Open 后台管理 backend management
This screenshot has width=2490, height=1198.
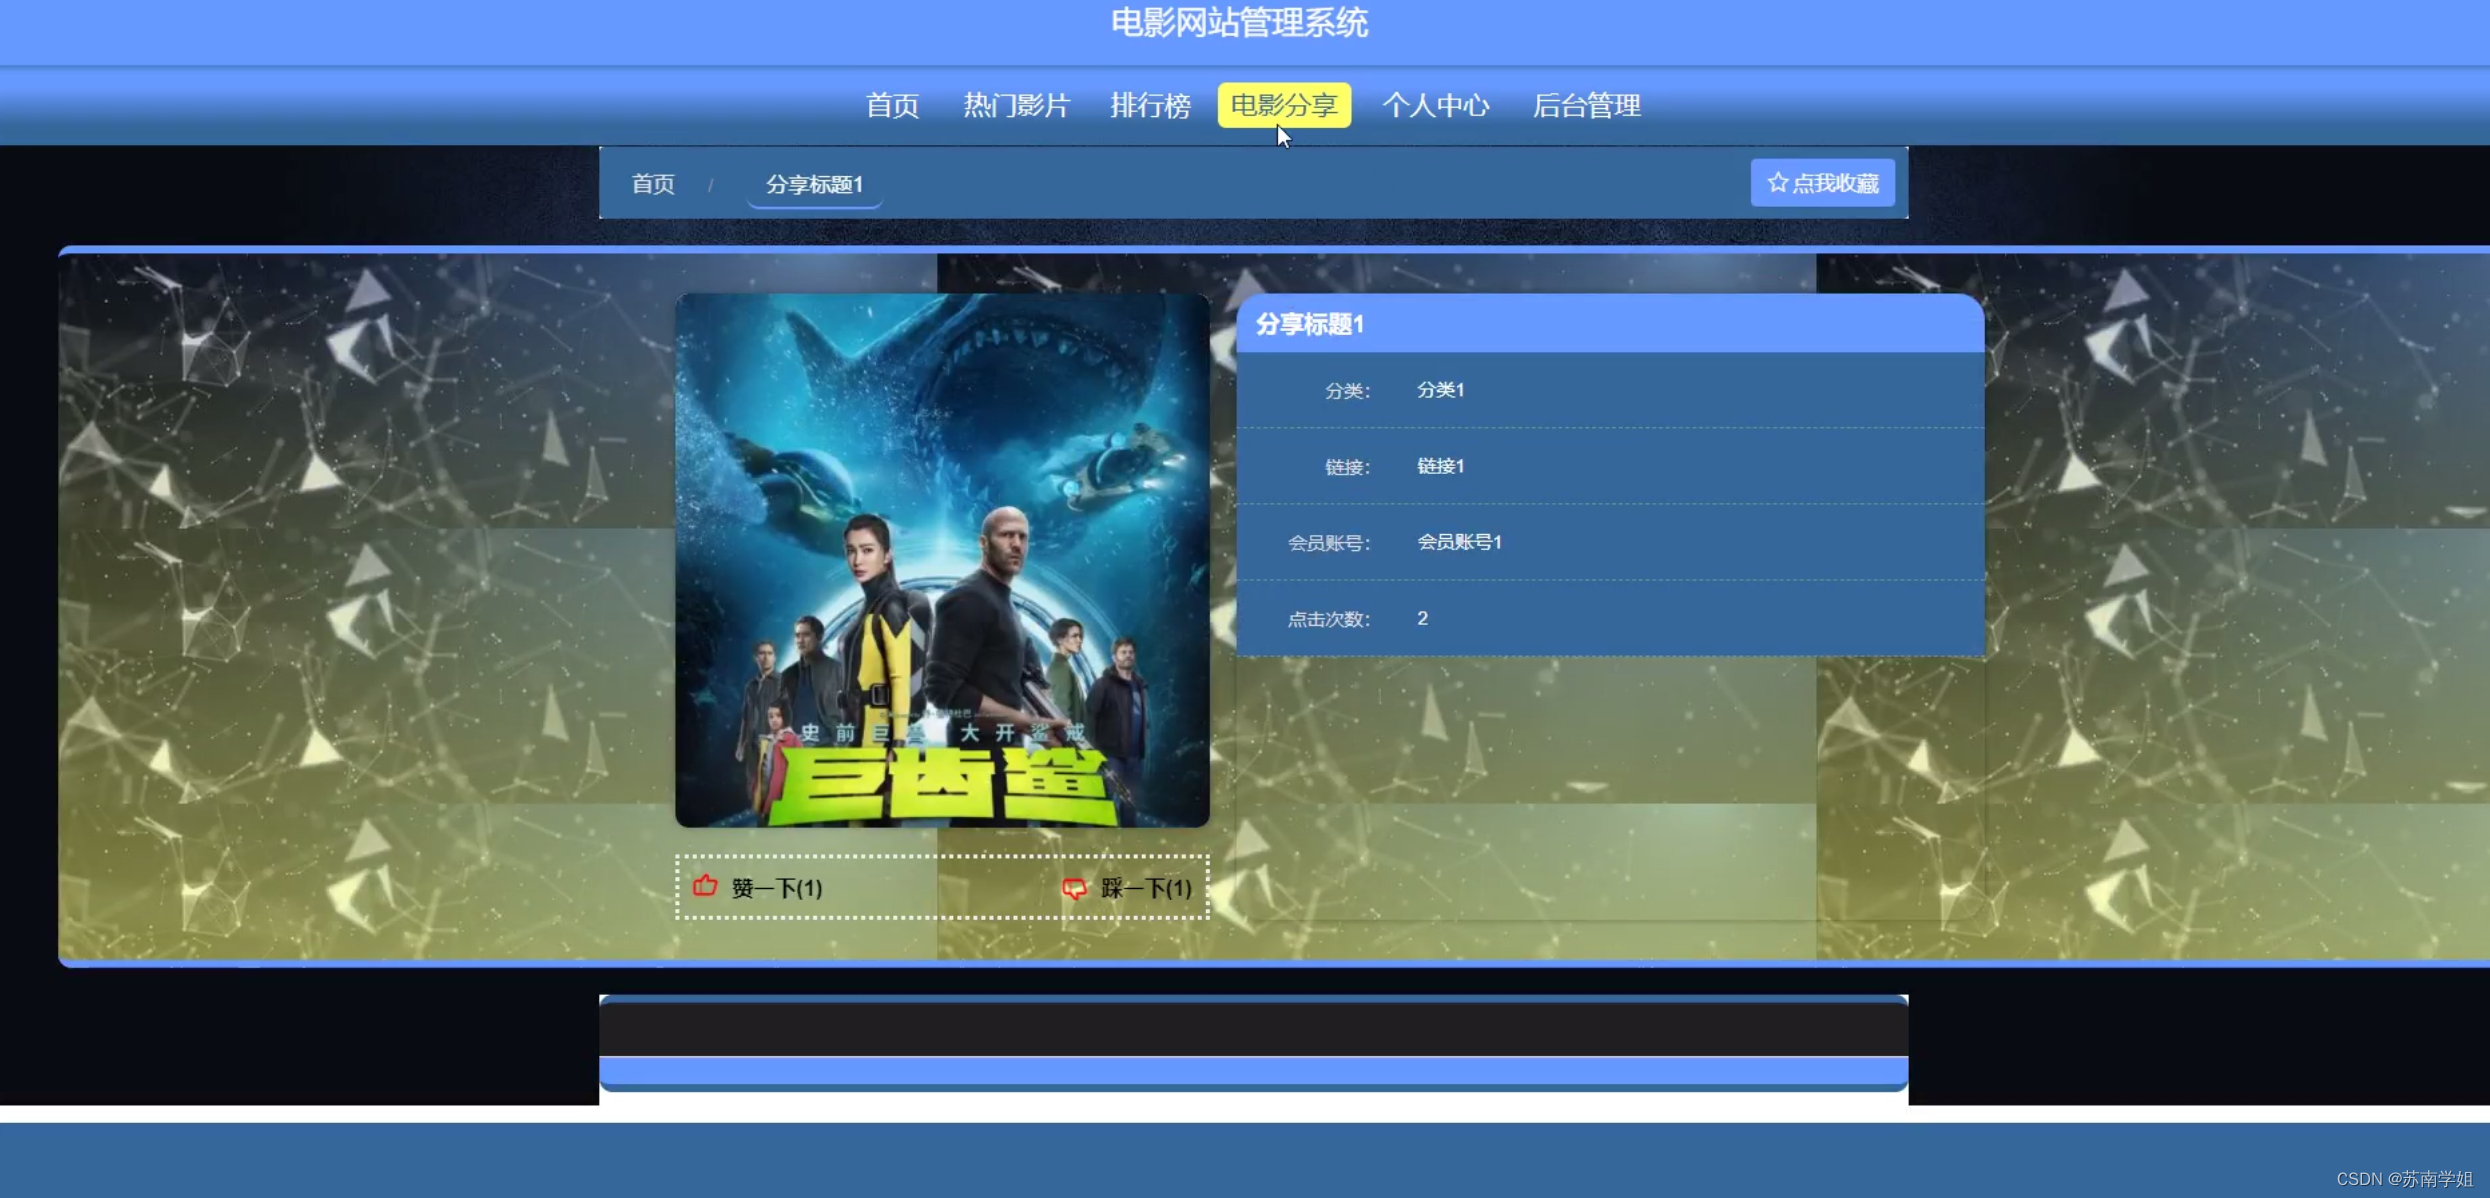[1586, 105]
